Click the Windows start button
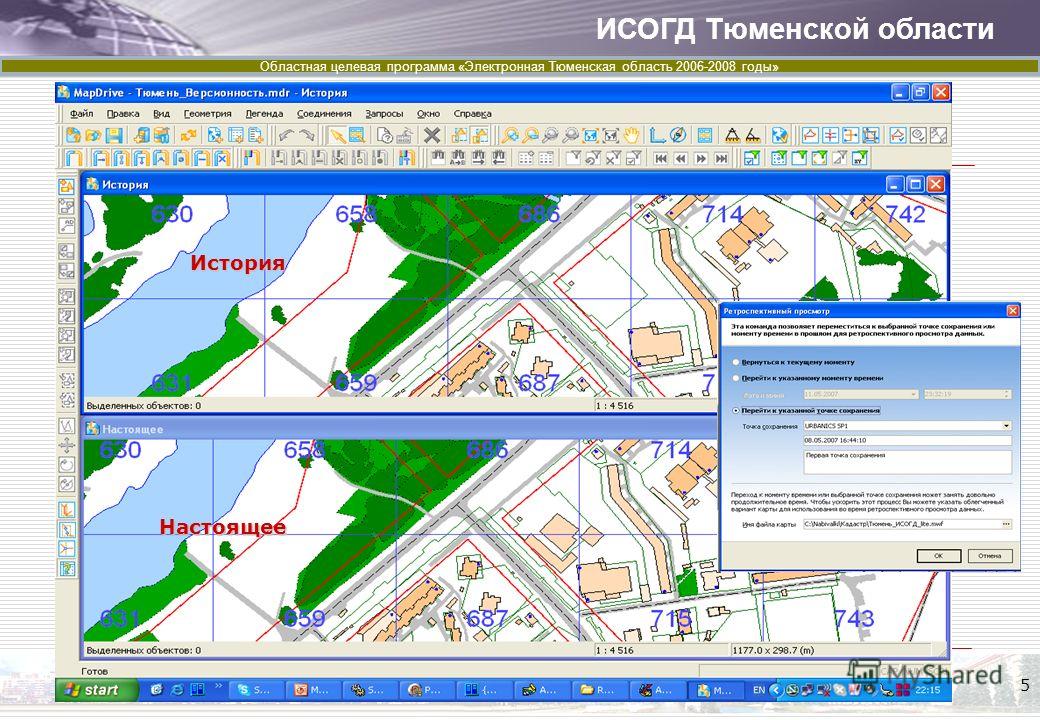Image resolution: width=1040 pixels, height=720 pixels. coord(97,690)
